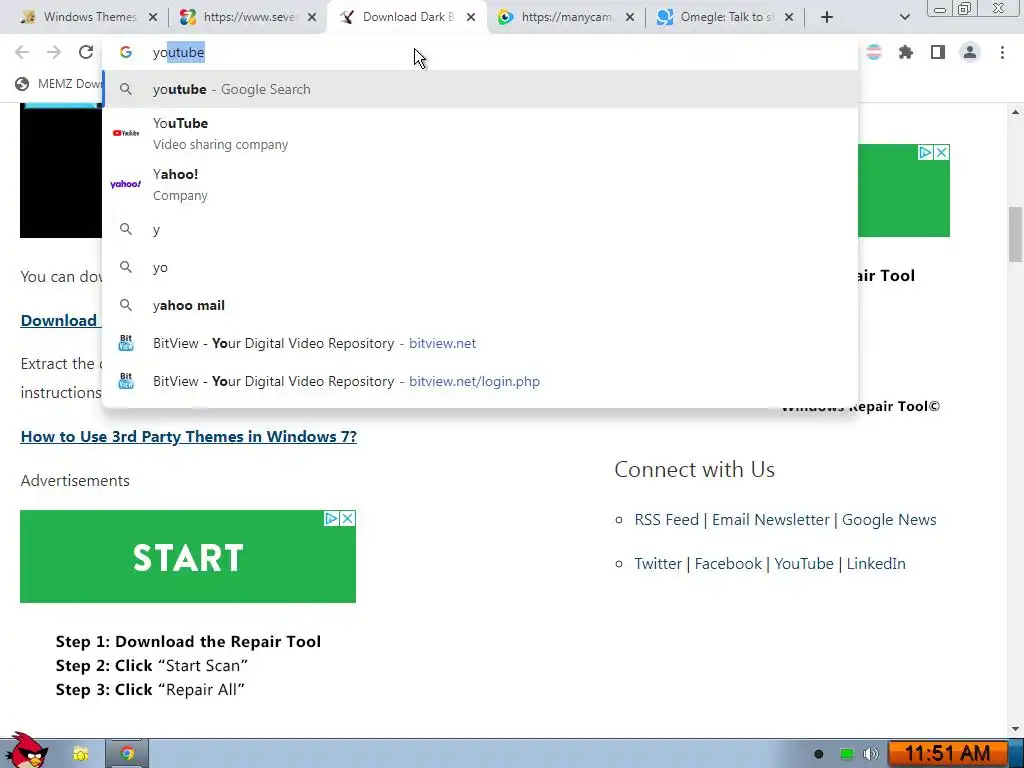This screenshot has height=768, width=1024.
Task: Click the 11:51 AM taskbar clock
Action: (948, 753)
